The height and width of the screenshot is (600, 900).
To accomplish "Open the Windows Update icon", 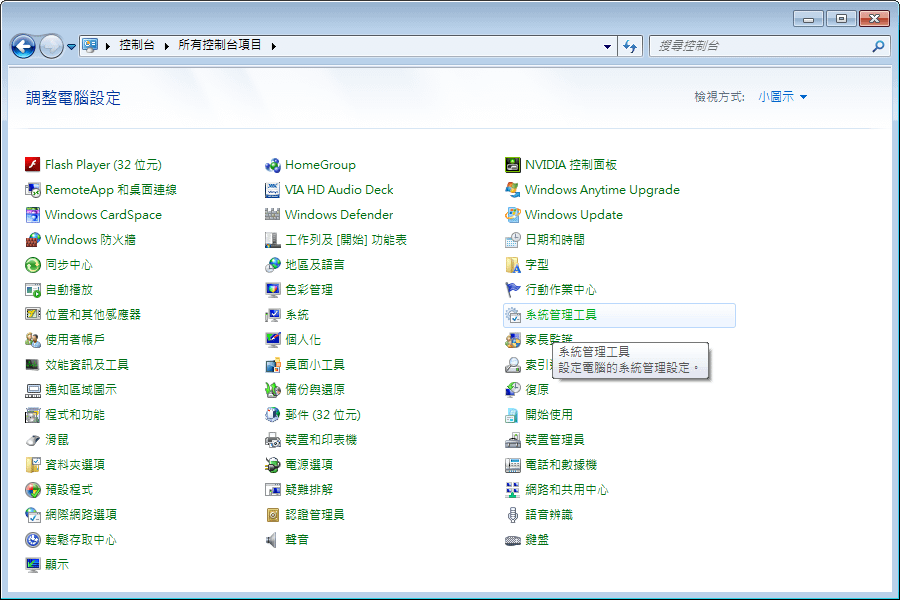I will tap(513, 215).
